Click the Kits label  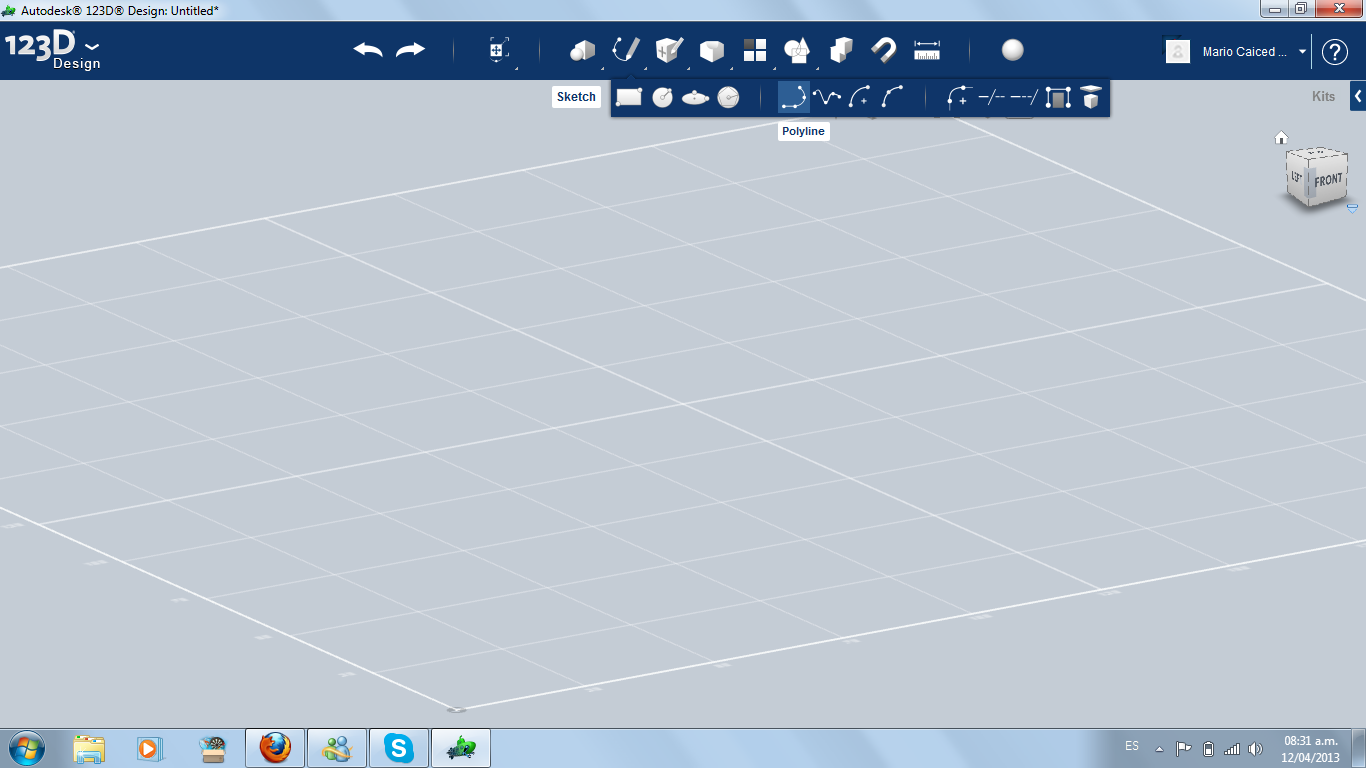tap(1323, 97)
